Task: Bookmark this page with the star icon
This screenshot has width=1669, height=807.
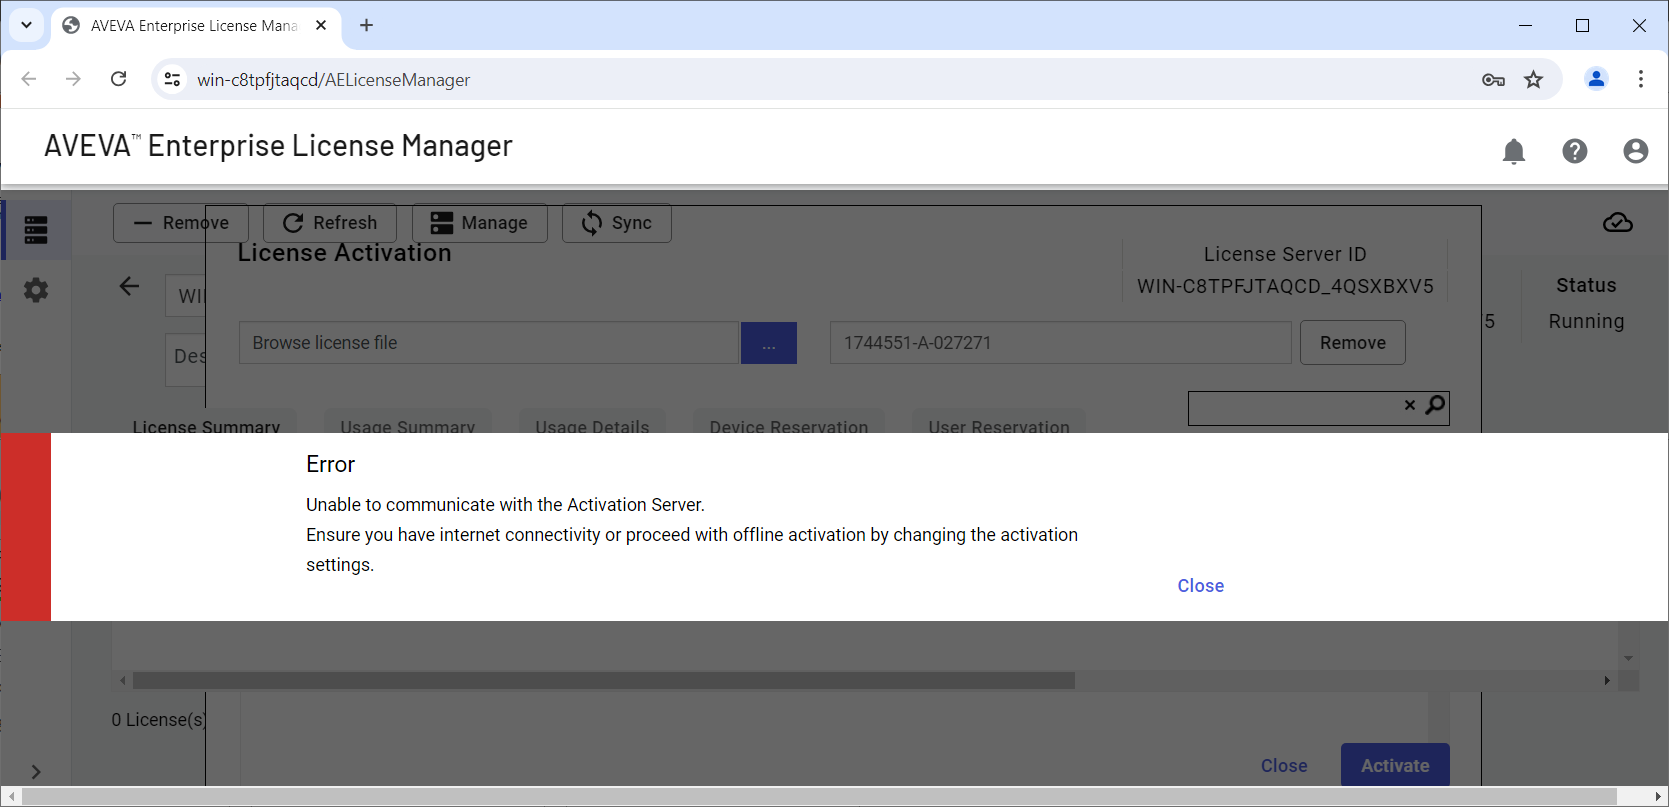Action: click(1534, 80)
